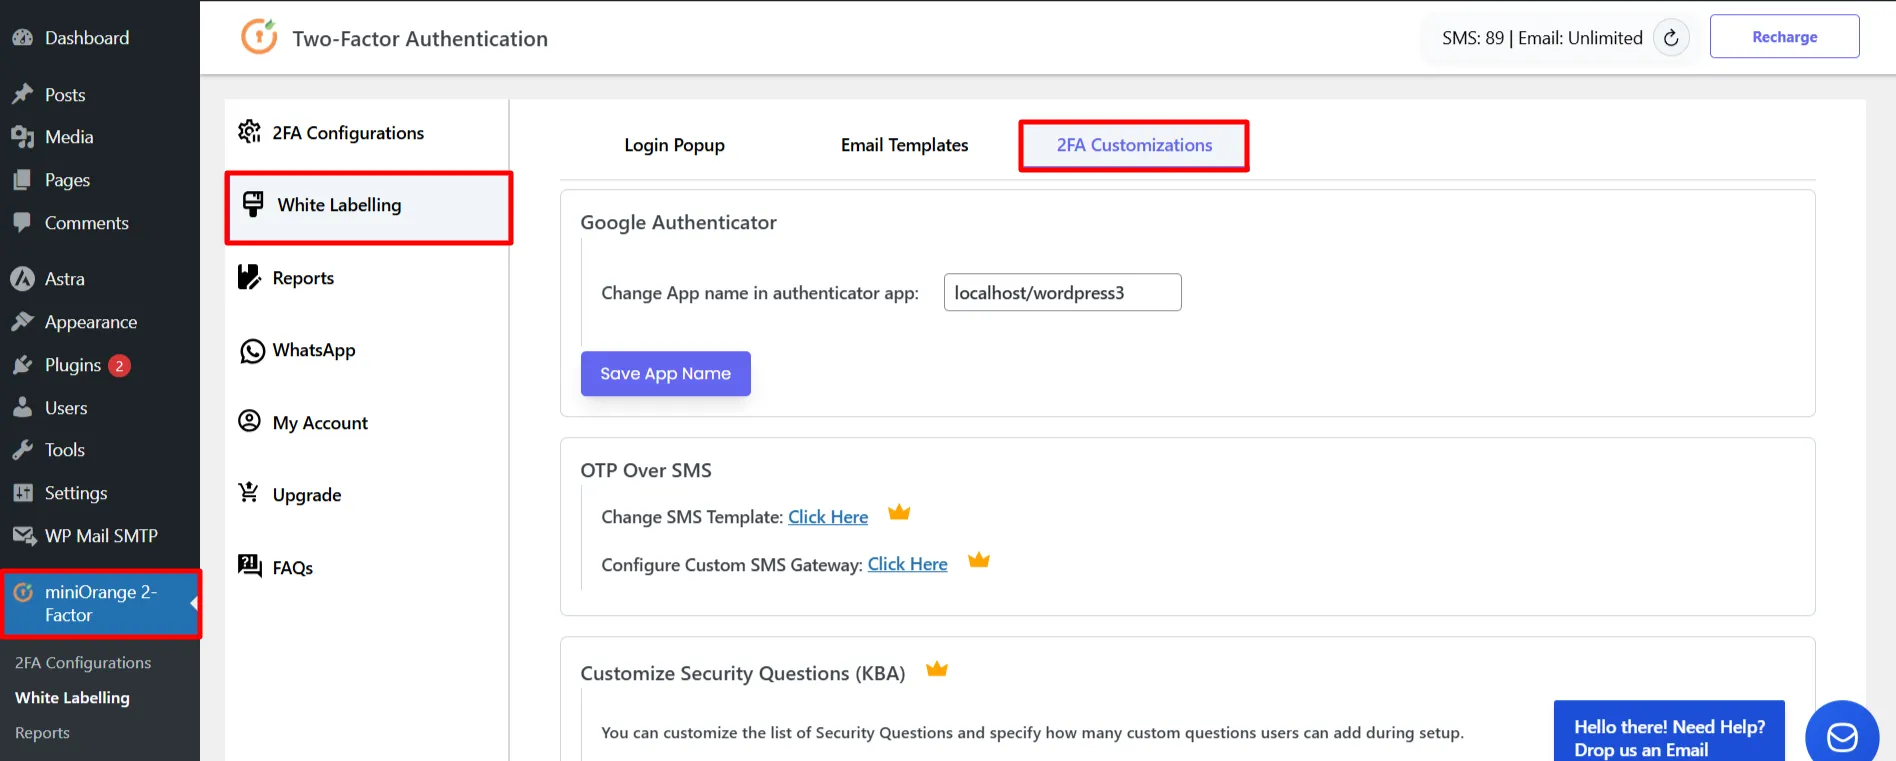Screen dimensions: 1896x761
Task: Click the miniOrange logo in the header
Action: pyautogui.click(x=259, y=37)
